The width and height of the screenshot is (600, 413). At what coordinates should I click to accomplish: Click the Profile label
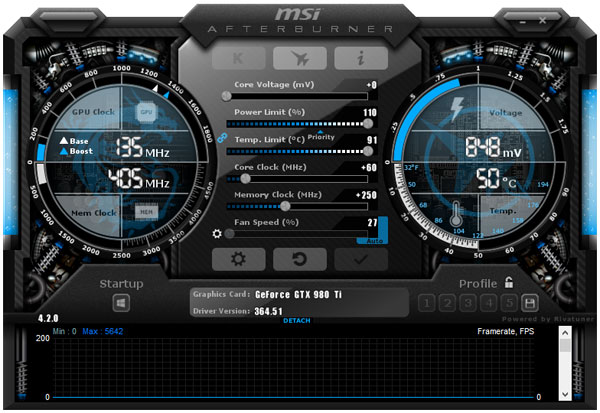click(x=478, y=284)
